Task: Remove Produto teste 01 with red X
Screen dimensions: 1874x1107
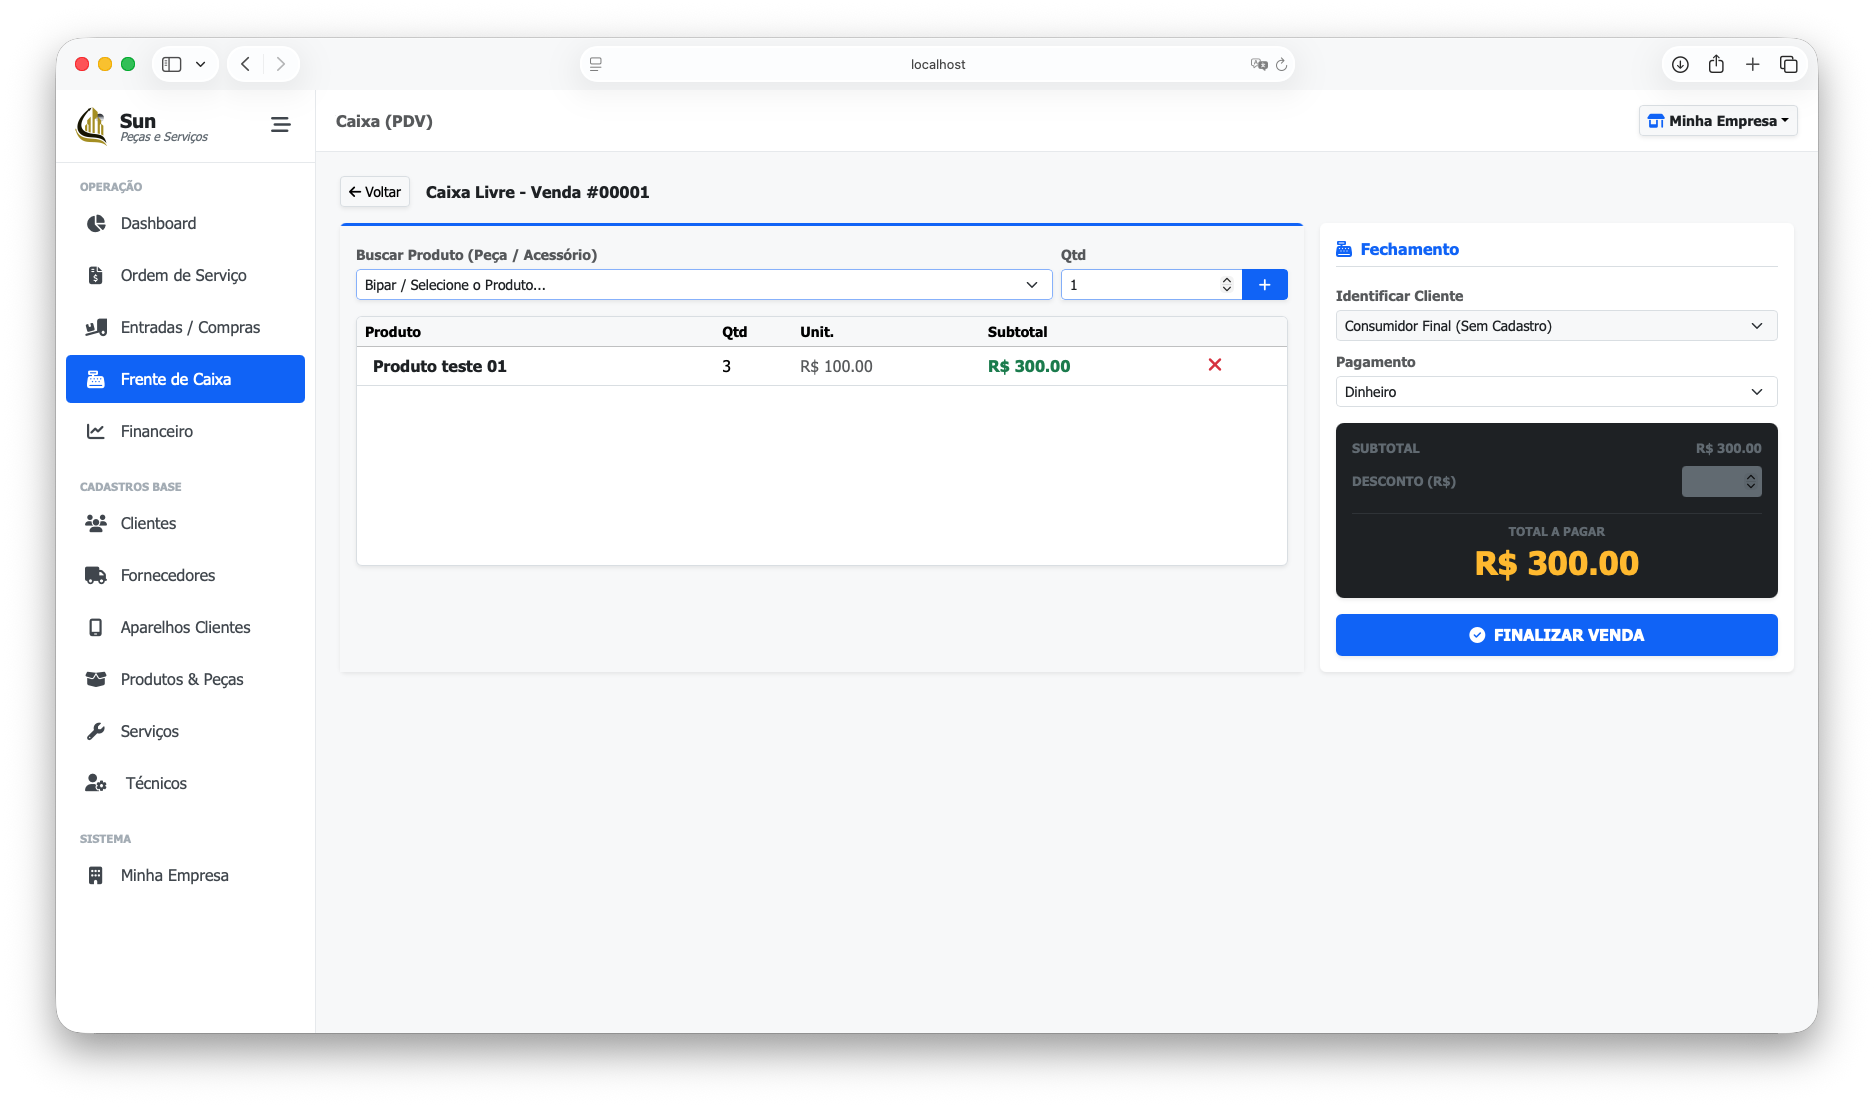Action: (1214, 365)
